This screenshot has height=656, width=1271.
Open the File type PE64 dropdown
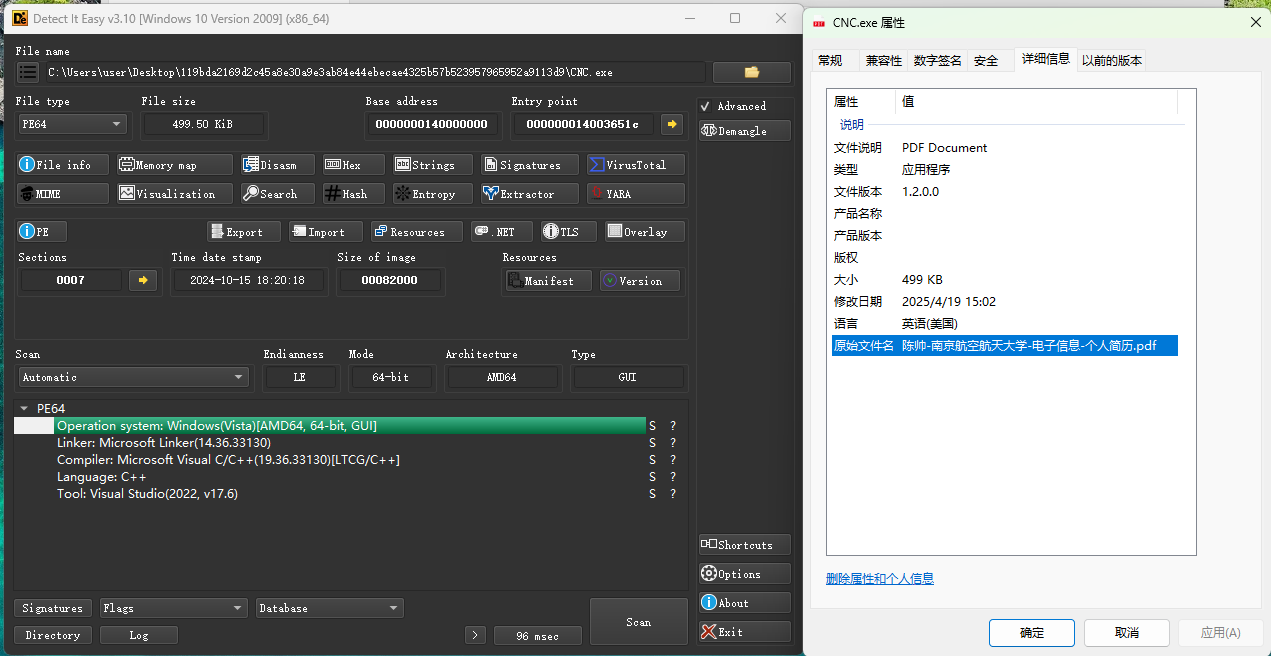point(72,124)
